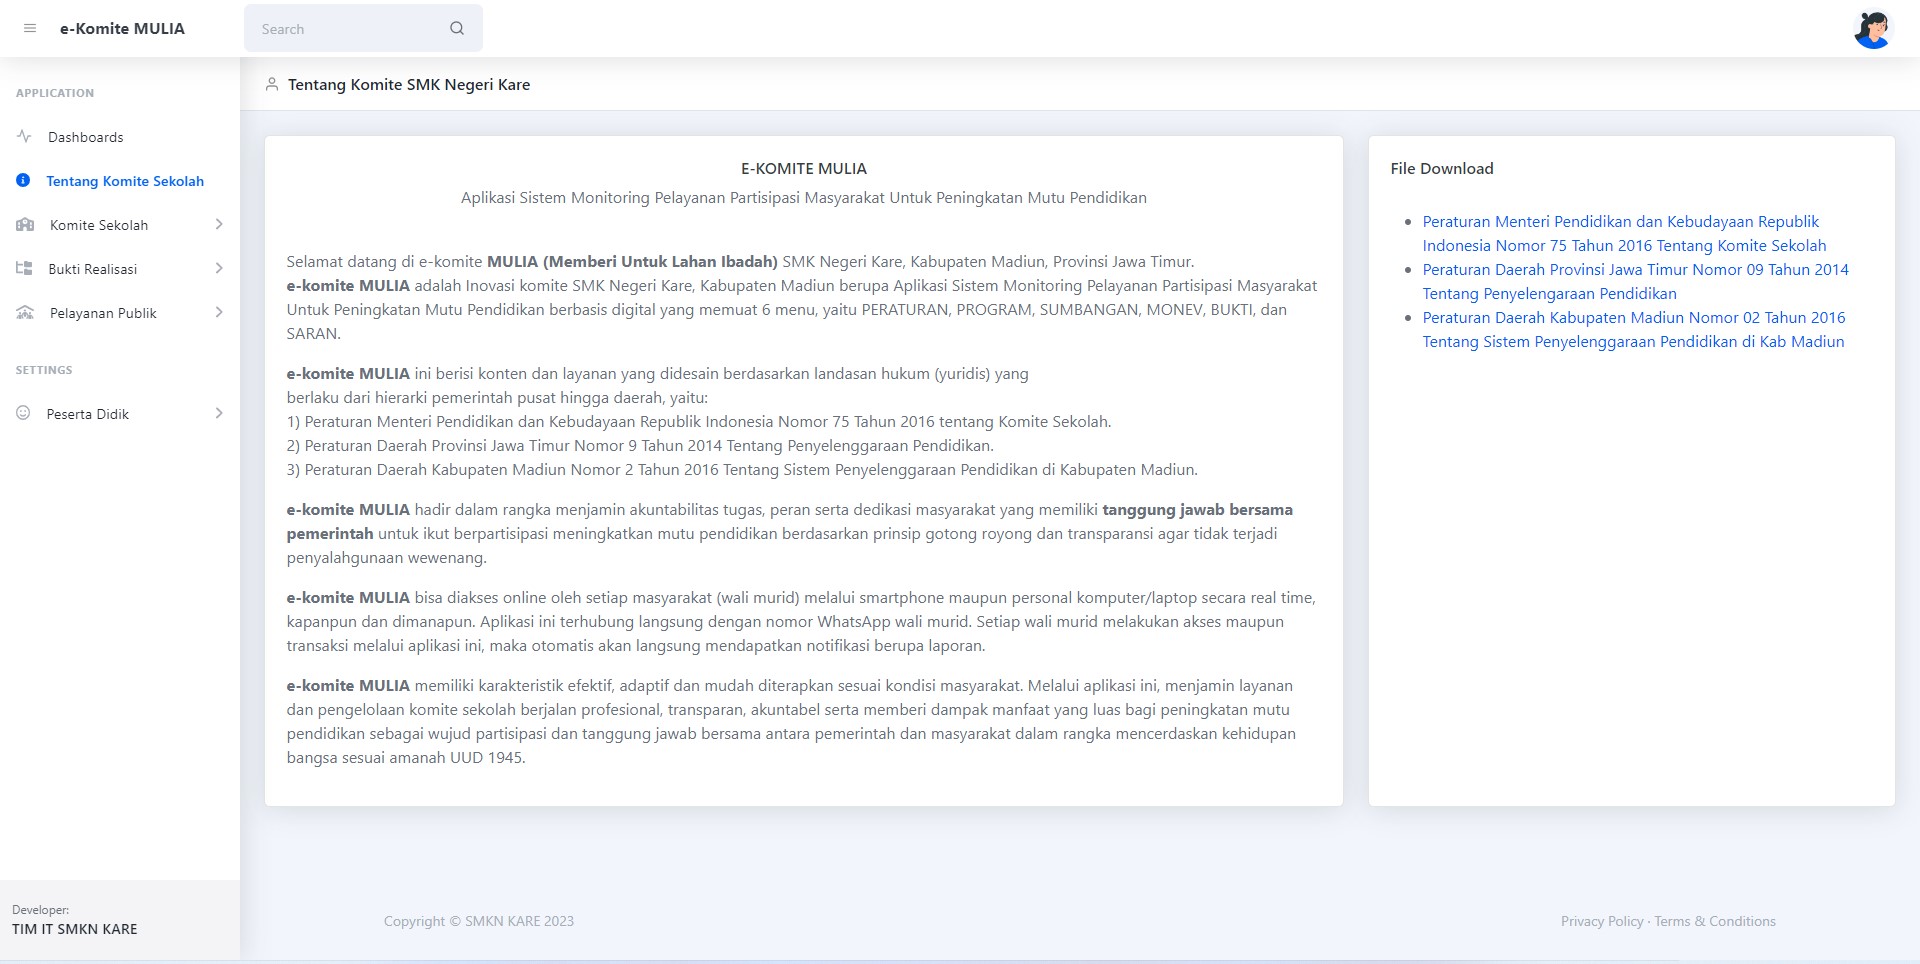Expand the Peserta Didik submenu chevron
This screenshot has height=964, width=1920.
(x=219, y=413)
